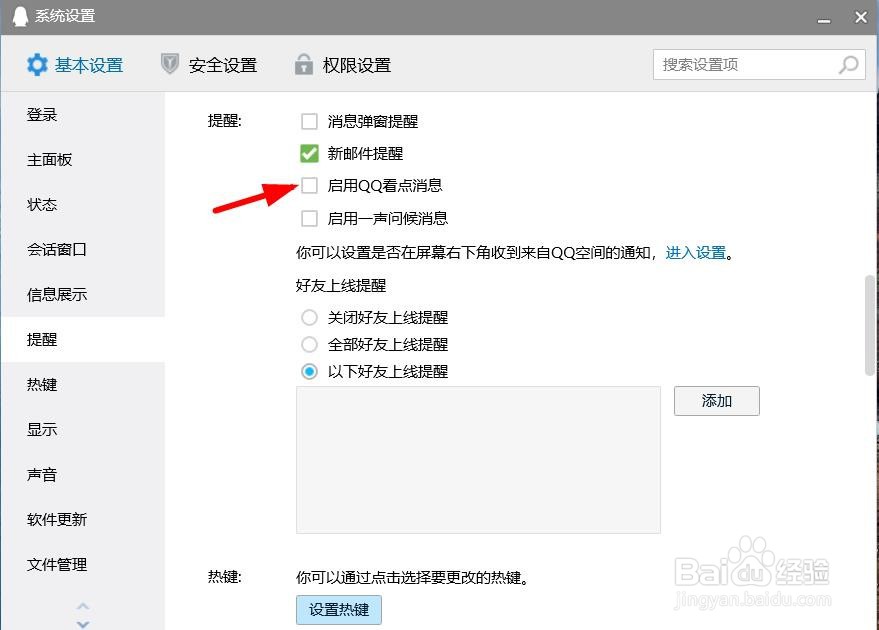Click the 设置热键 button

pos(339,610)
